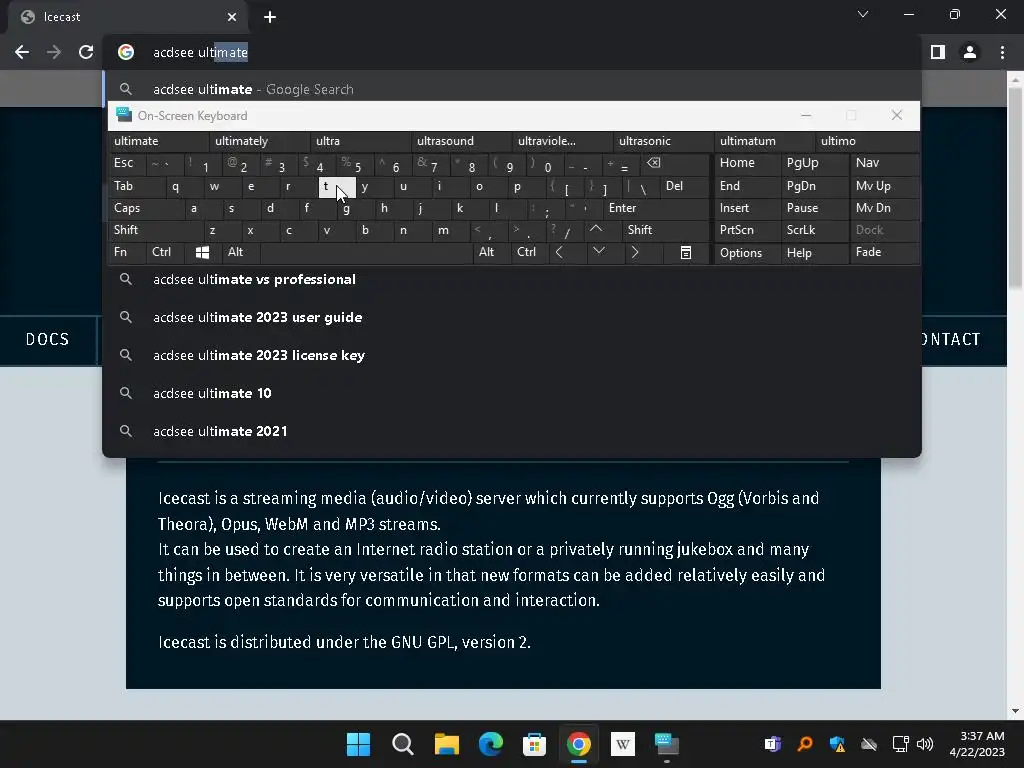Toggle the left Shift key
The height and width of the screenshot is (768, 1024).
coord(155,230)
